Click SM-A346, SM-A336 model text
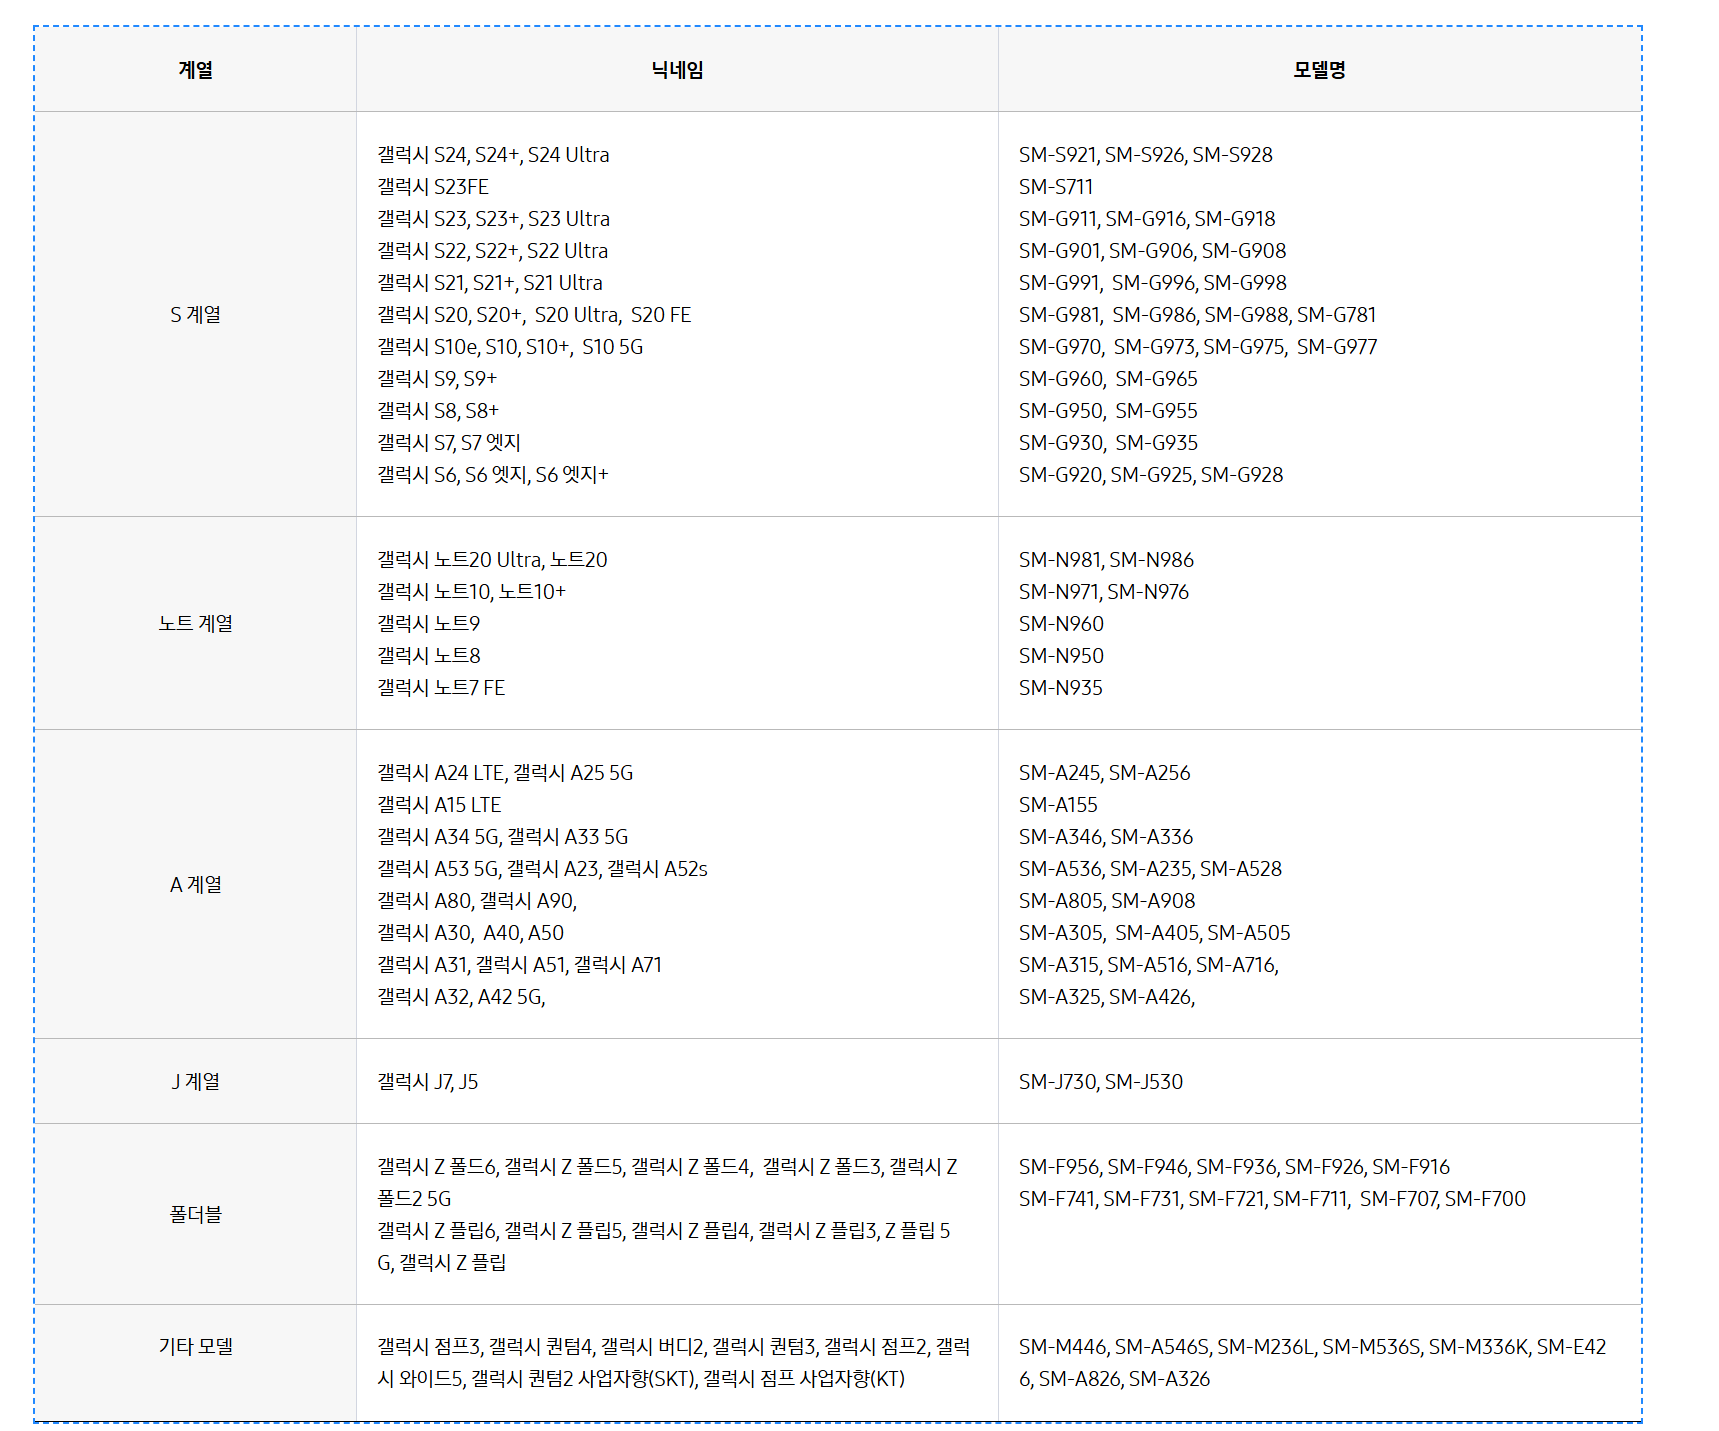This screenshot has height=1431, width=1719. coord(1106,837)
